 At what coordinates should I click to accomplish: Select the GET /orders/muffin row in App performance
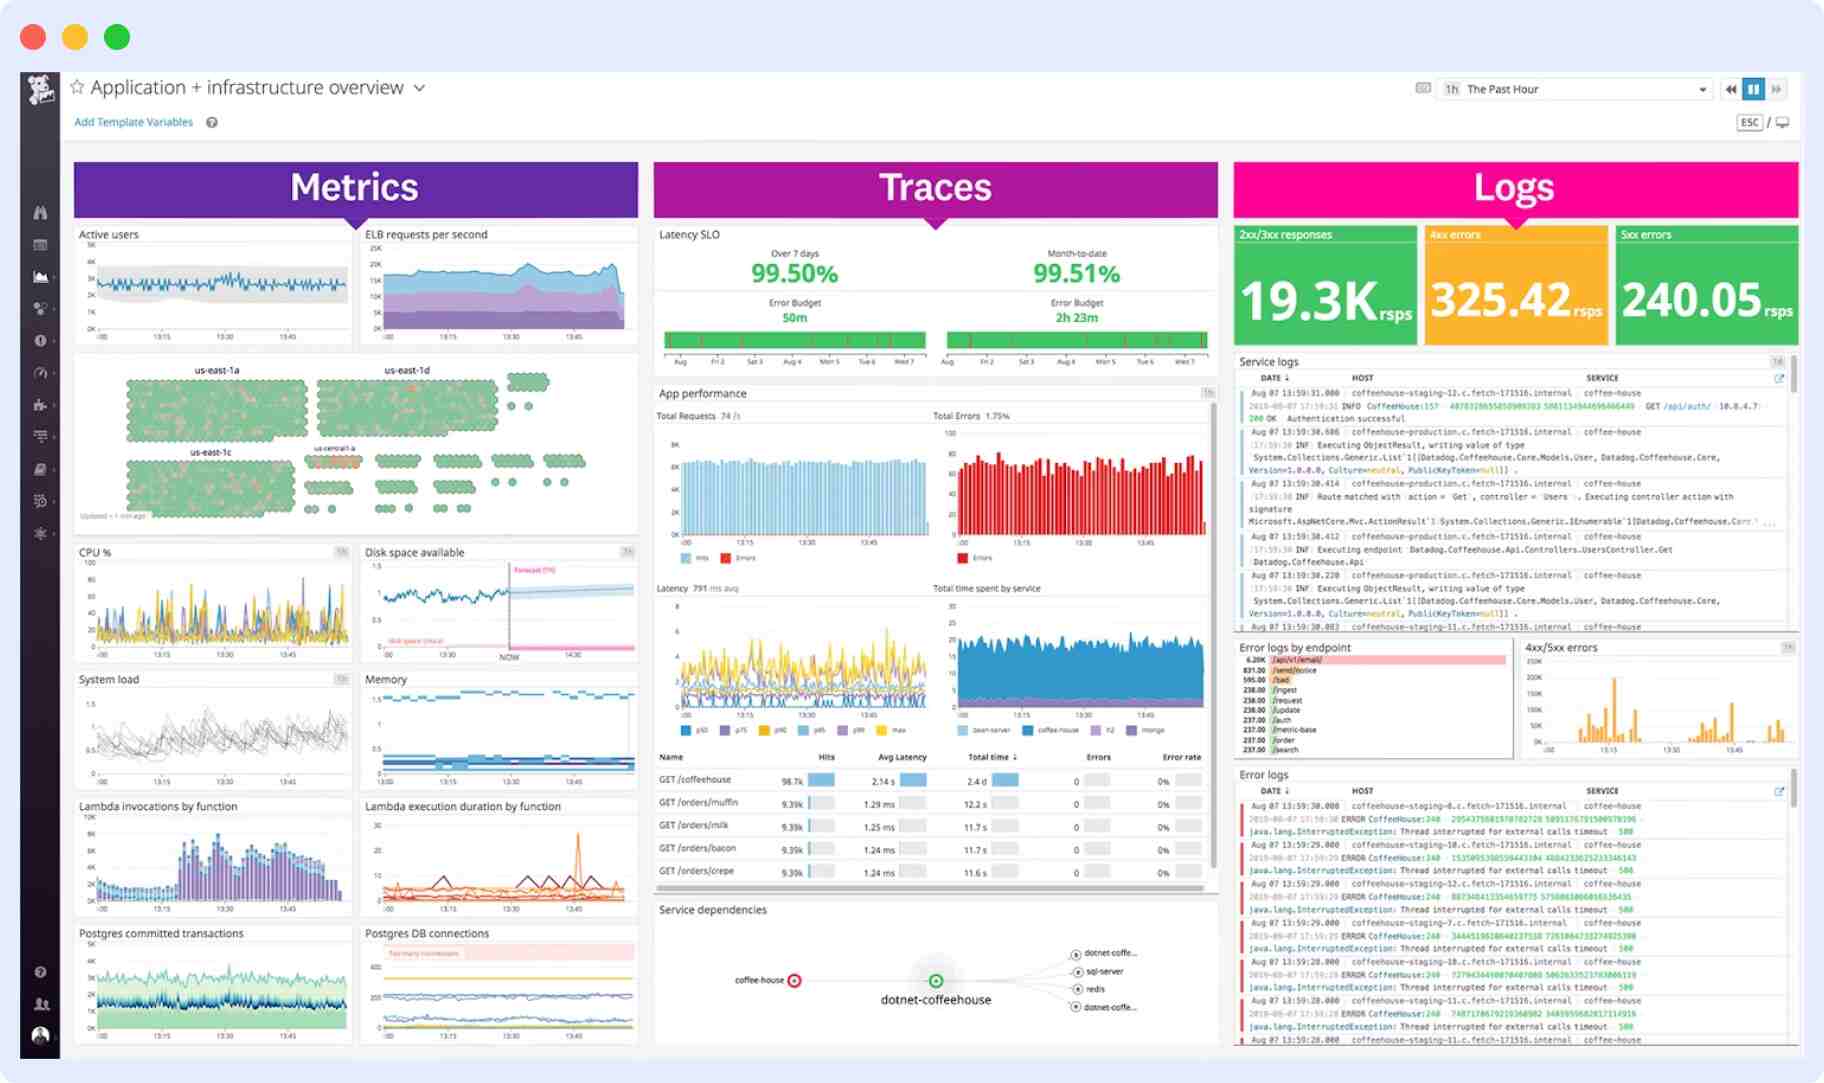coord(698,802)
